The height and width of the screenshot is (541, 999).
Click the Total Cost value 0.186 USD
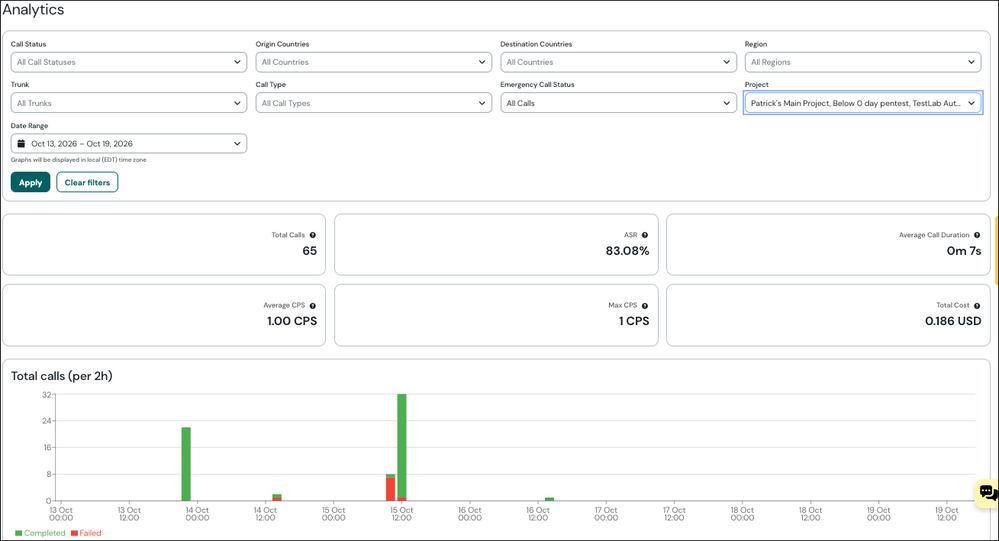953,321
